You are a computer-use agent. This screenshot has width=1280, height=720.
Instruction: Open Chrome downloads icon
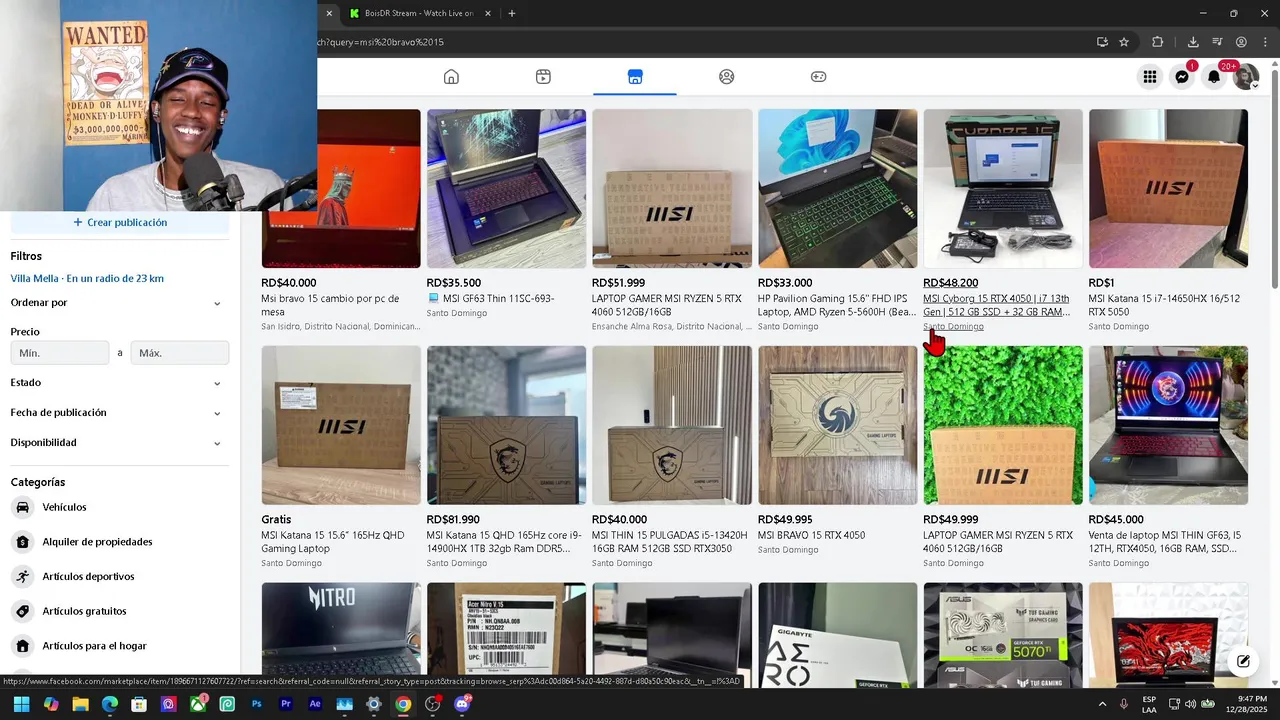1193,42
